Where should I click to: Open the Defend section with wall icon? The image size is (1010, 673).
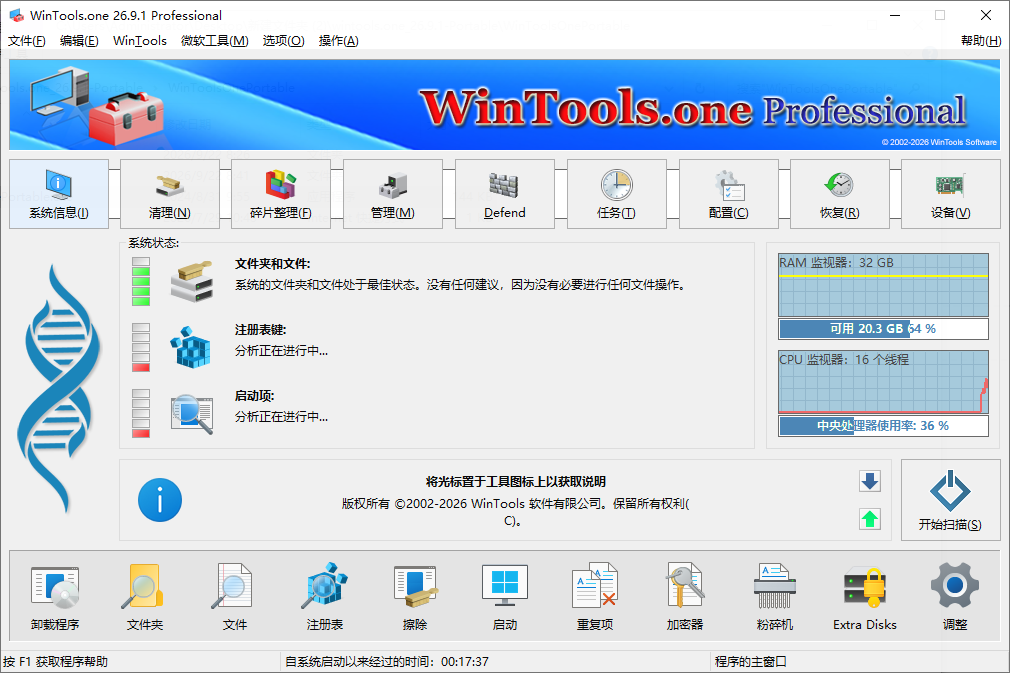click(505, 194)
